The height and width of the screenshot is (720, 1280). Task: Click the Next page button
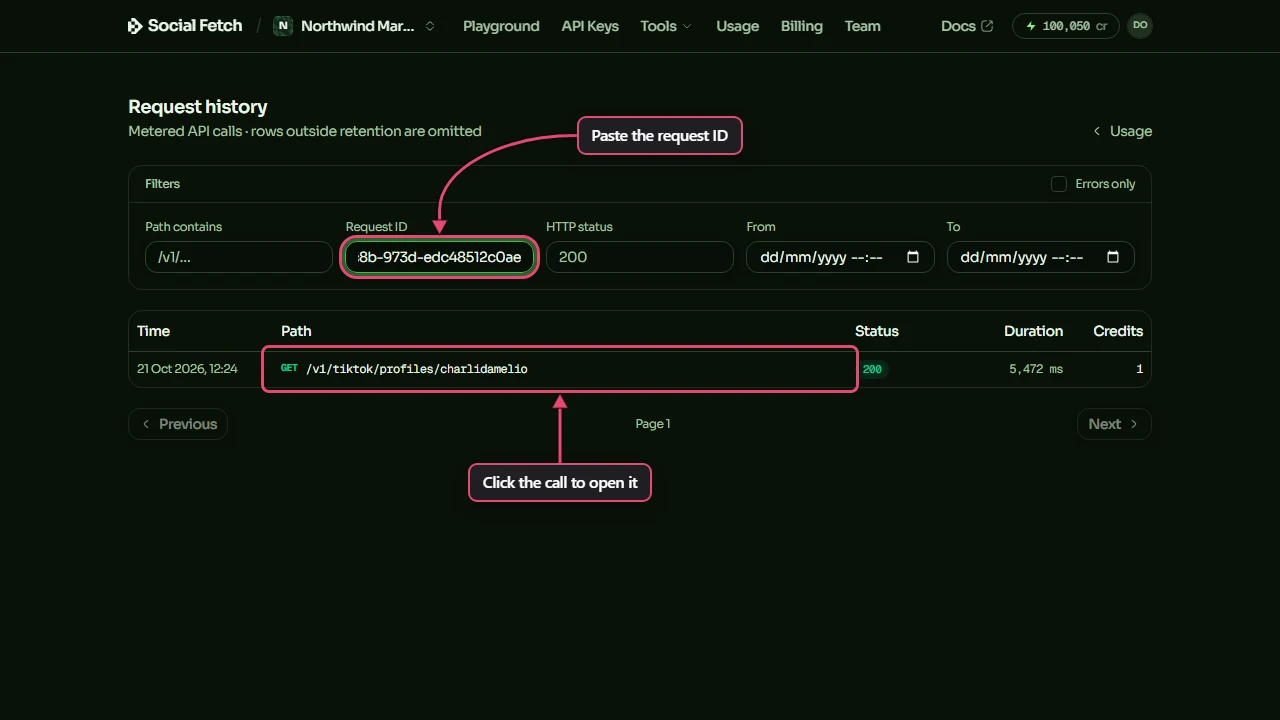pyautogui.click(x=1114, y=424)
